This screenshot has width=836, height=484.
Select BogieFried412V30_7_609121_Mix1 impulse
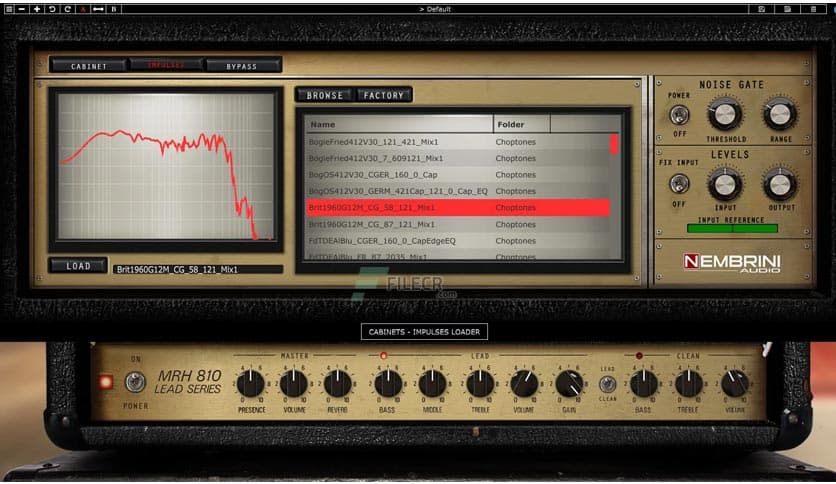[457, 158]
